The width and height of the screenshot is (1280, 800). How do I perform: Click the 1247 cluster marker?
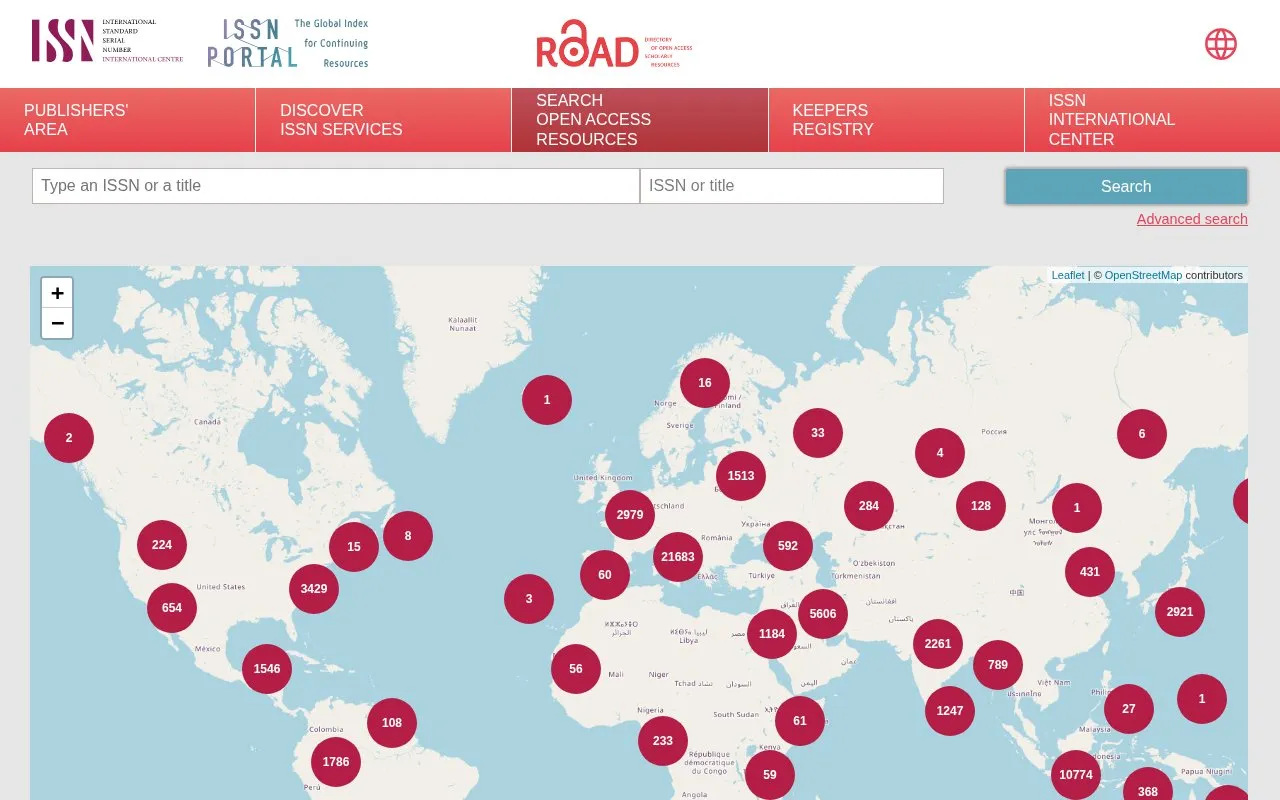950,711
